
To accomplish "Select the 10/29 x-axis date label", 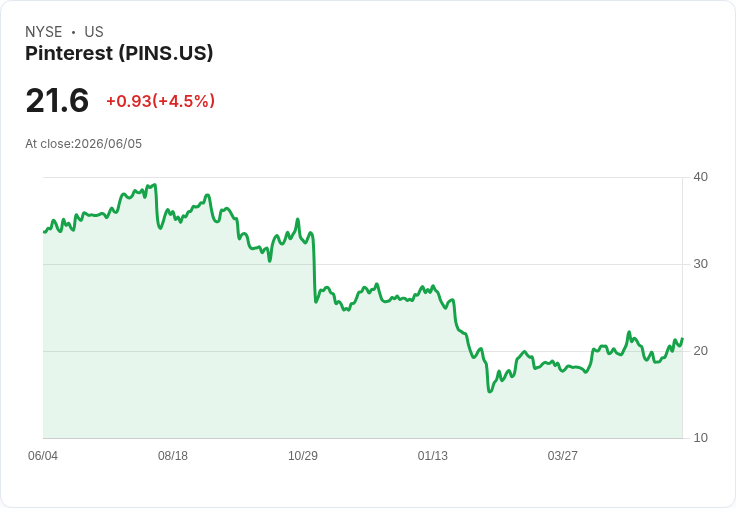I will tap(303, 455).
